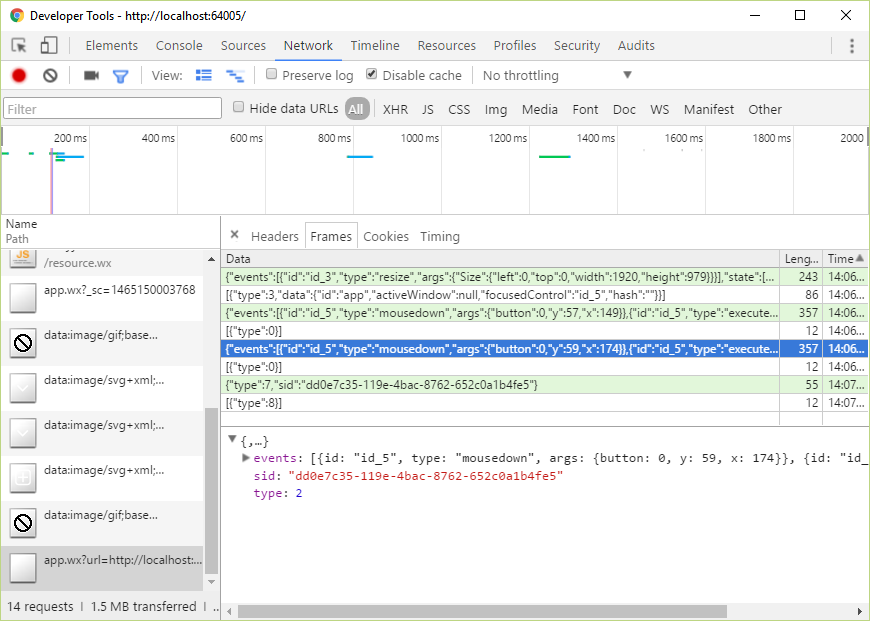Filter requests by Other type
Image resolution: width=870 pixels, height=621 pixels.
pos(765,109)
